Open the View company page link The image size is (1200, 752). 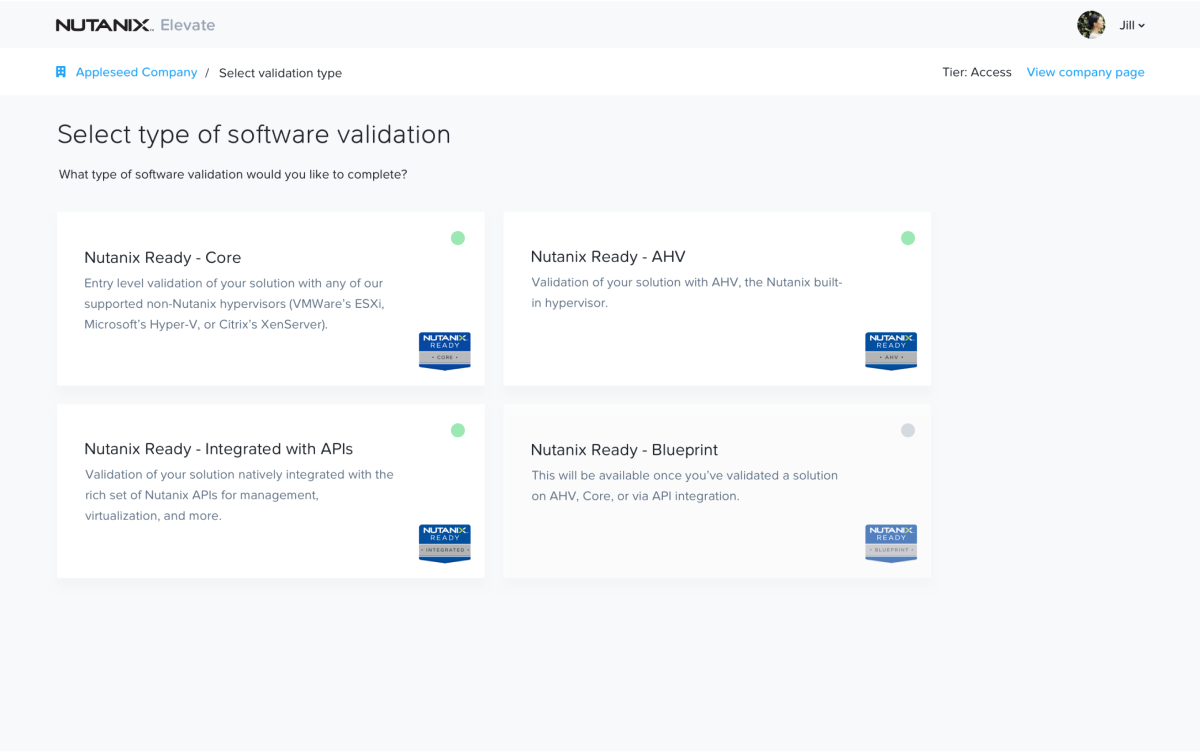pos(1085,71)
